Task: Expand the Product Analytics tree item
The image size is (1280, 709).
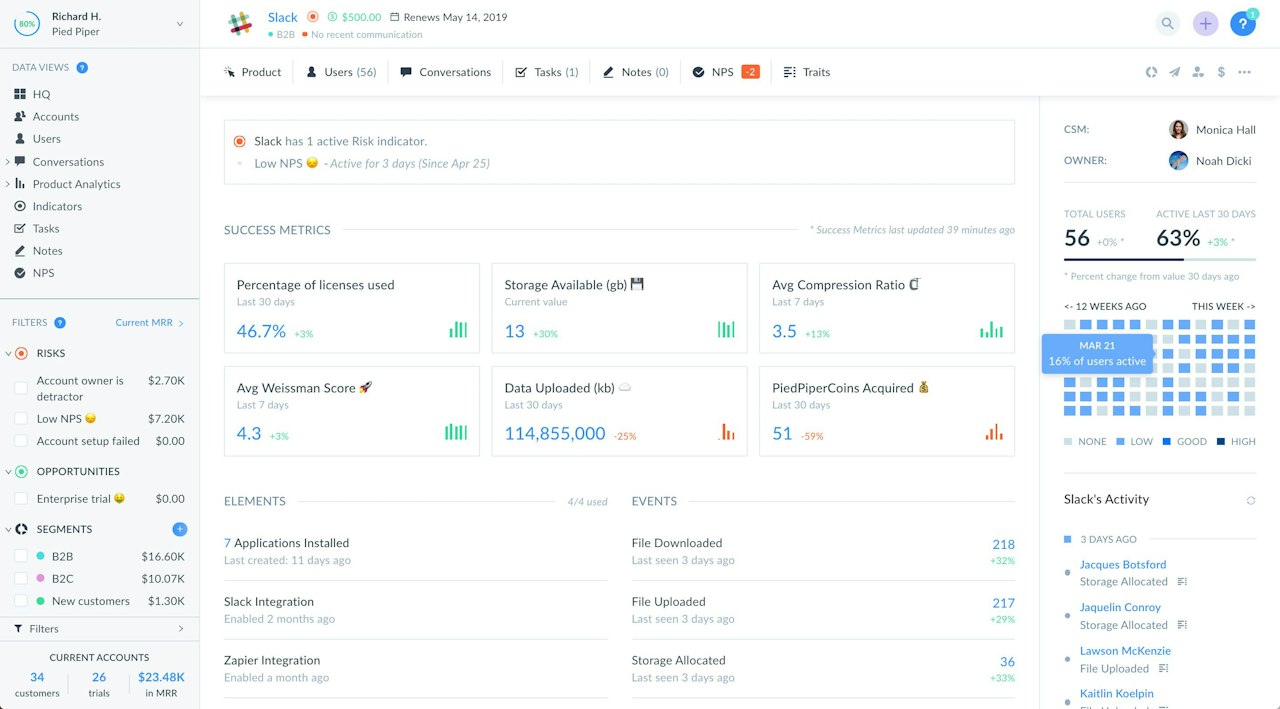Action: coord(7,184)
